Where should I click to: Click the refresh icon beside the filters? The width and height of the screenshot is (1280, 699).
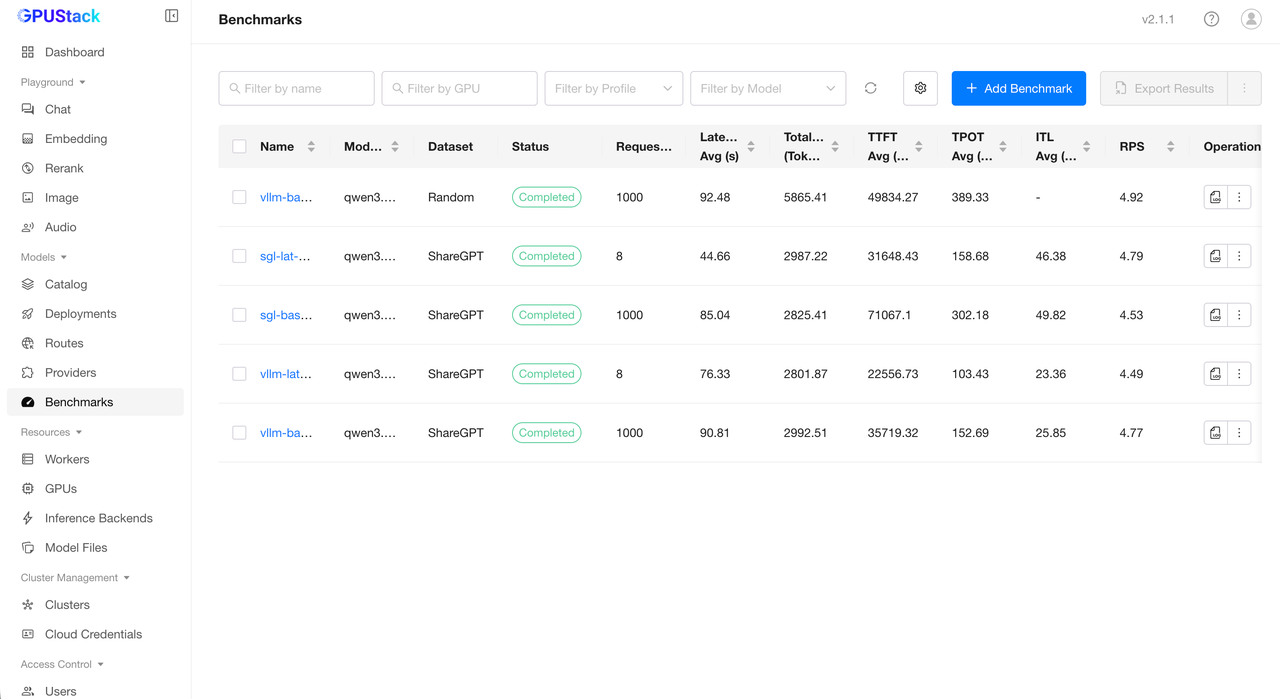(x=871, y=88)
